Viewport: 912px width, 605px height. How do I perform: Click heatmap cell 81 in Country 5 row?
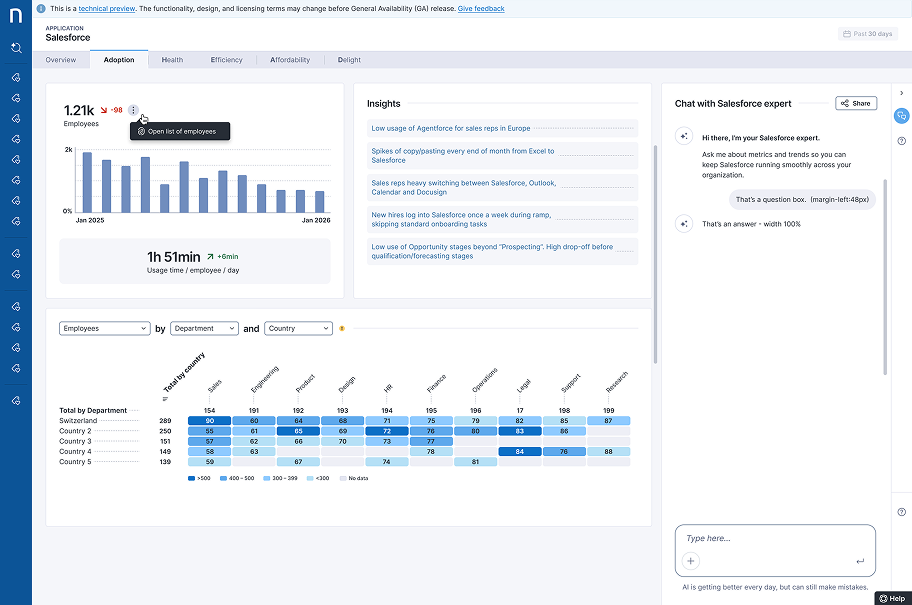(476, 462)
